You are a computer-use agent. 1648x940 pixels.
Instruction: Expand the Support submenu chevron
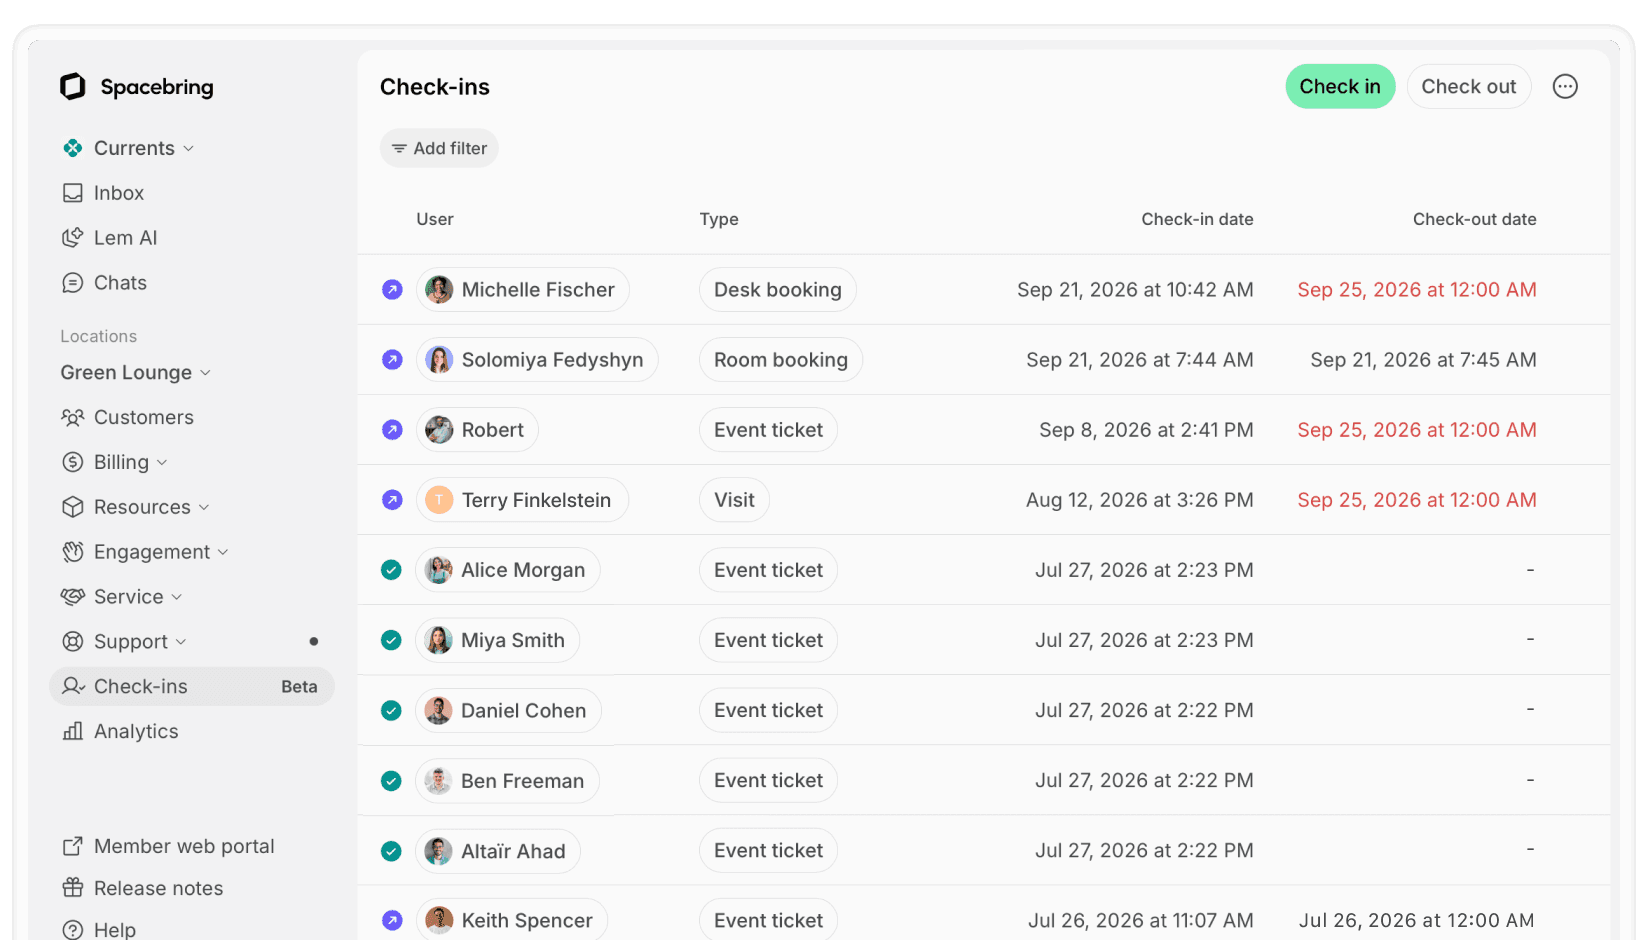coord(181,643)
